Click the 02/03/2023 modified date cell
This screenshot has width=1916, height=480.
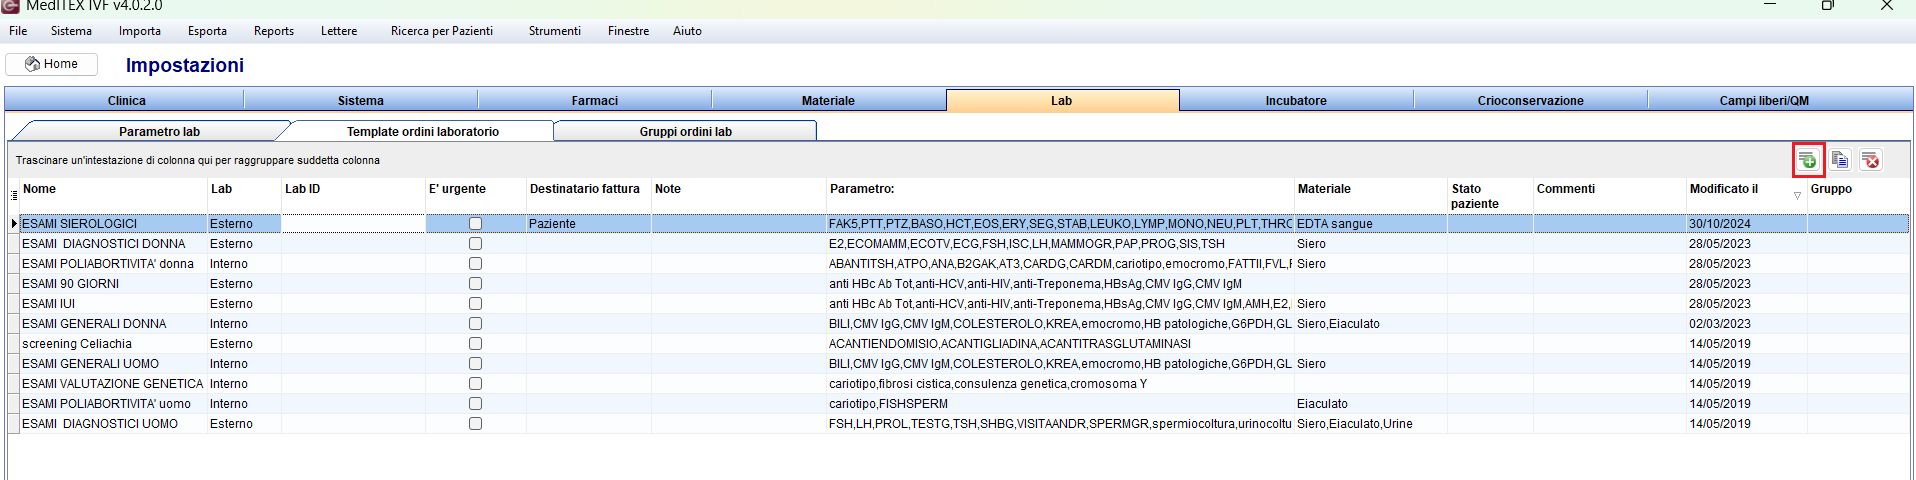(x=1746, y=324)
